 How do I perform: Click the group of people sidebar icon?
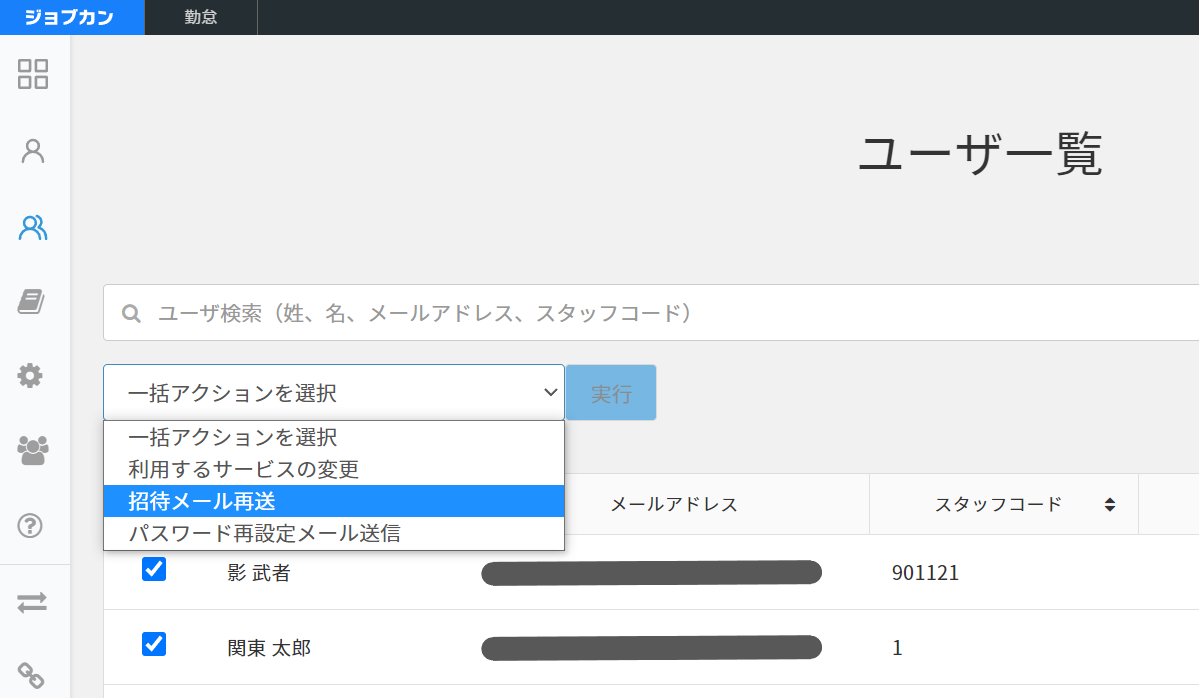[x=33, y=450]
